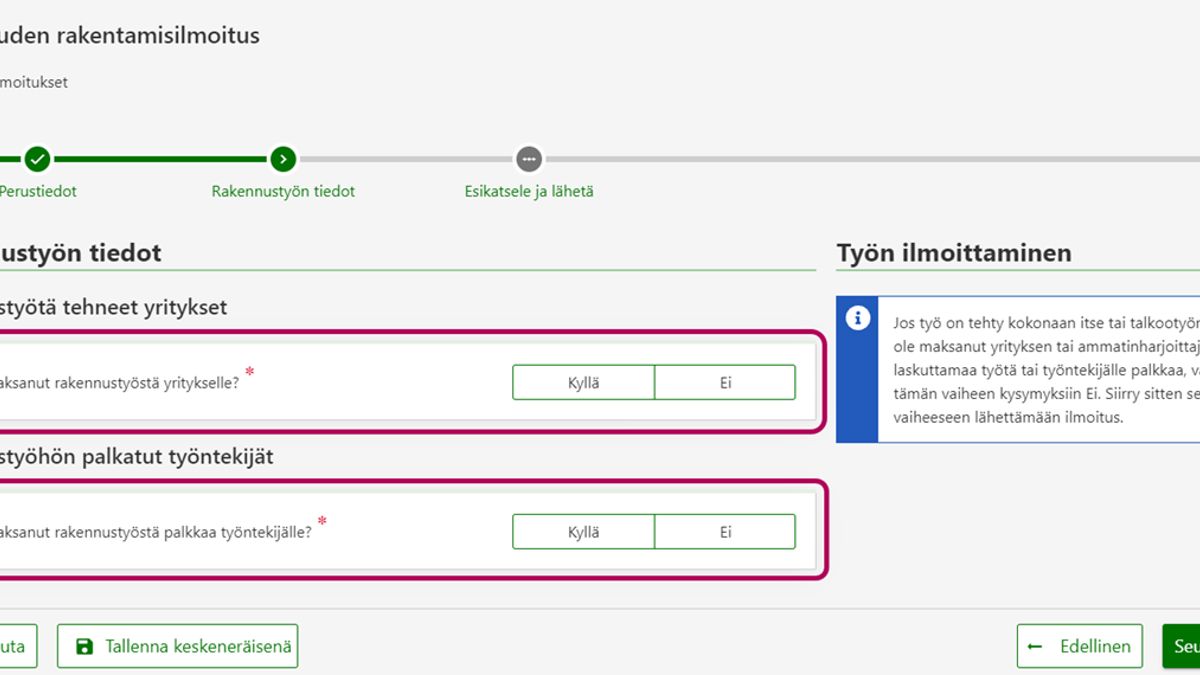Jump to the Esikatsele ja lähetä step
This screenshot has height=675, width=1200.
click(x=529, y=191)
